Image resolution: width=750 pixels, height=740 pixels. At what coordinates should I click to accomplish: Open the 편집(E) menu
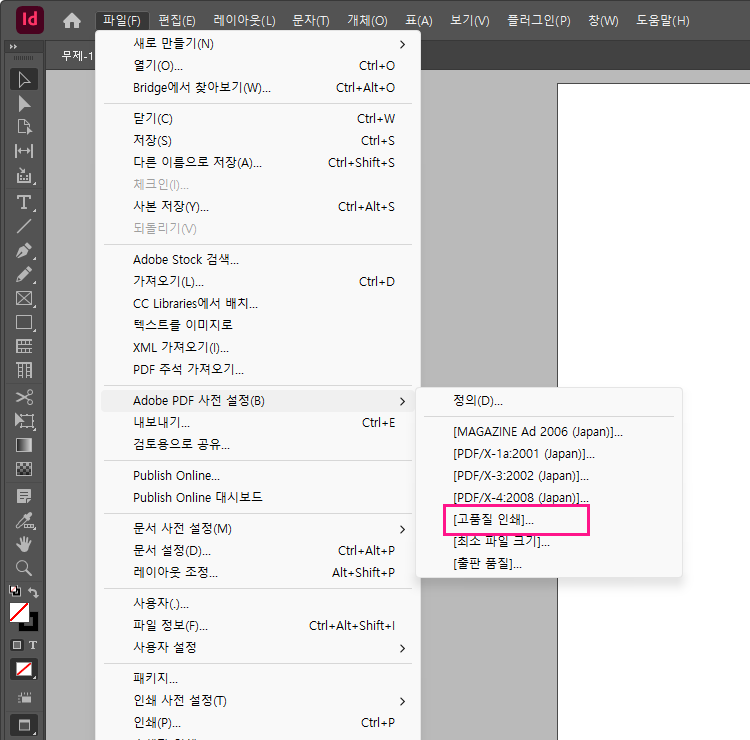[177, 20]
